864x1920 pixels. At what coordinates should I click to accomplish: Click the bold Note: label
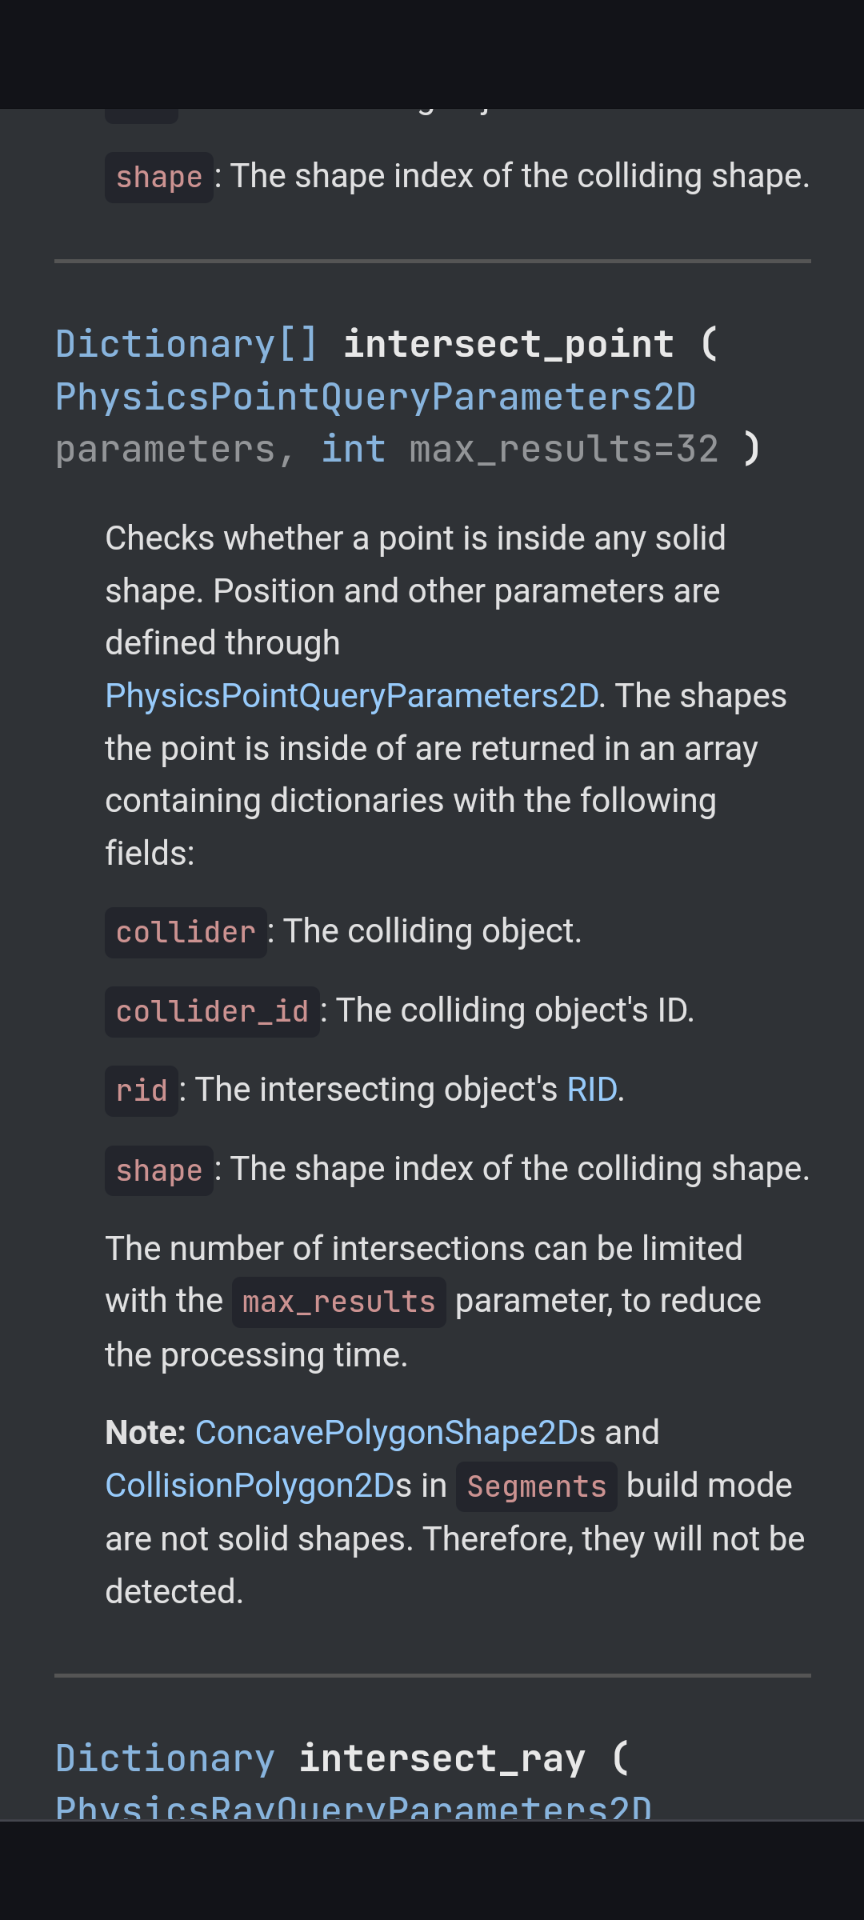tap(145, 1432)
